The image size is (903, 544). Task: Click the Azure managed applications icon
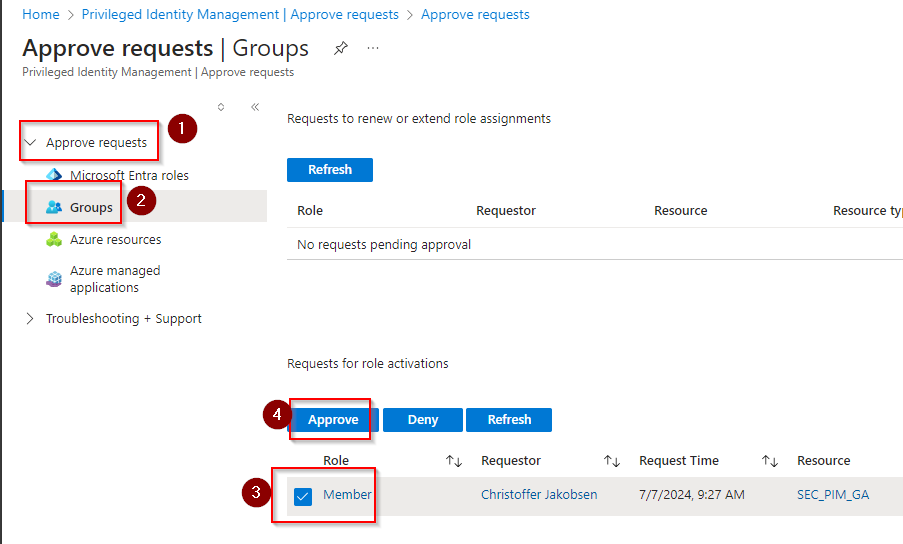pos(54,279)
